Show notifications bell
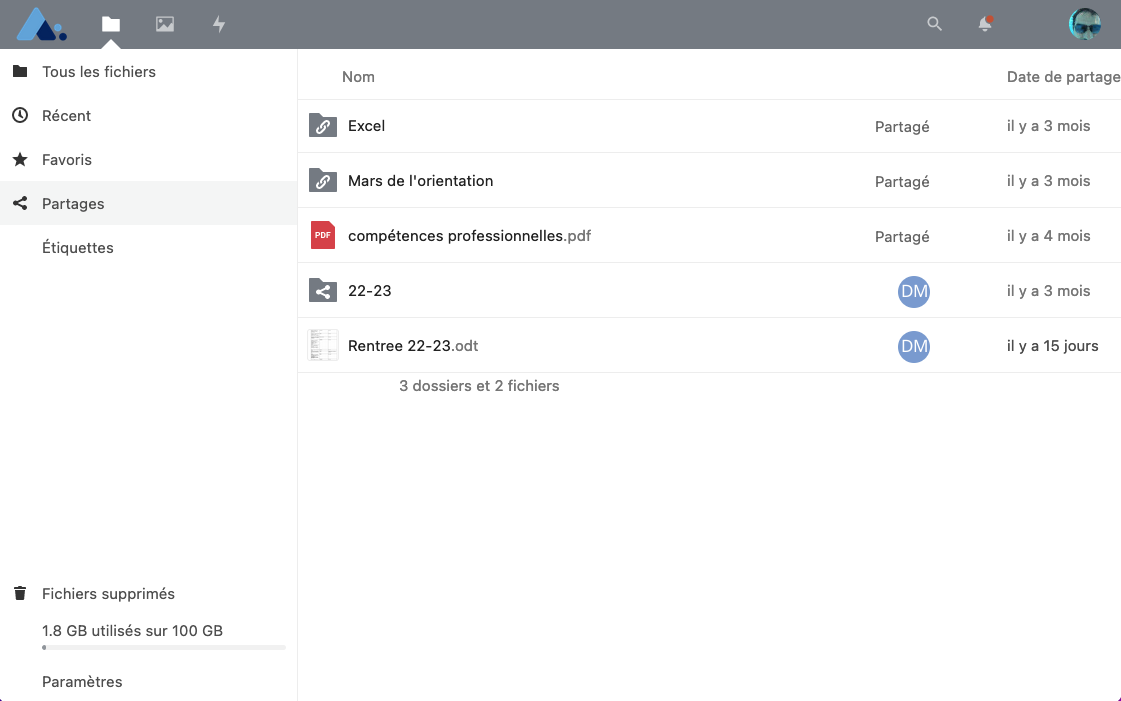 click(985, 24)
